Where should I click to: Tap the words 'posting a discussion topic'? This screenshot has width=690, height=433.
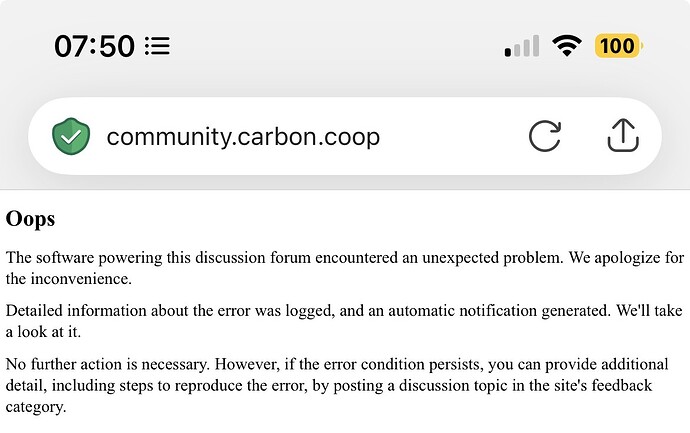[418, 386]
